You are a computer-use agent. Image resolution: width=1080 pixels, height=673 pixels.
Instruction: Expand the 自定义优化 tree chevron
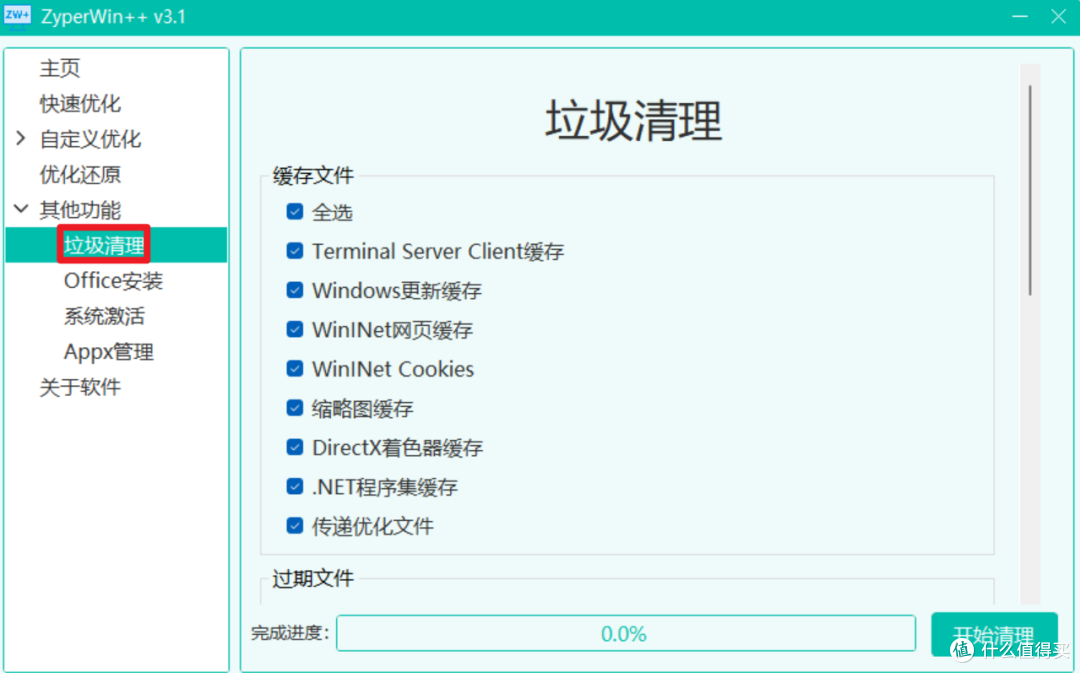(21, 138)
